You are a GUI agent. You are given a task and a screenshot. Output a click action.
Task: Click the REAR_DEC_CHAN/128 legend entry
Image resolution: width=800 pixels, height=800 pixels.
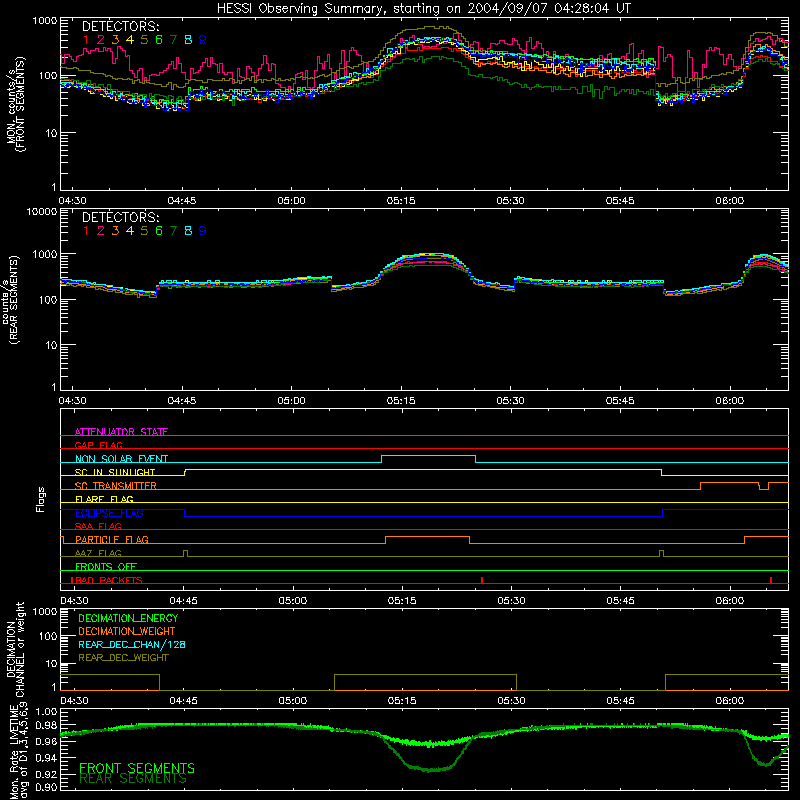(x=132, y=644)
